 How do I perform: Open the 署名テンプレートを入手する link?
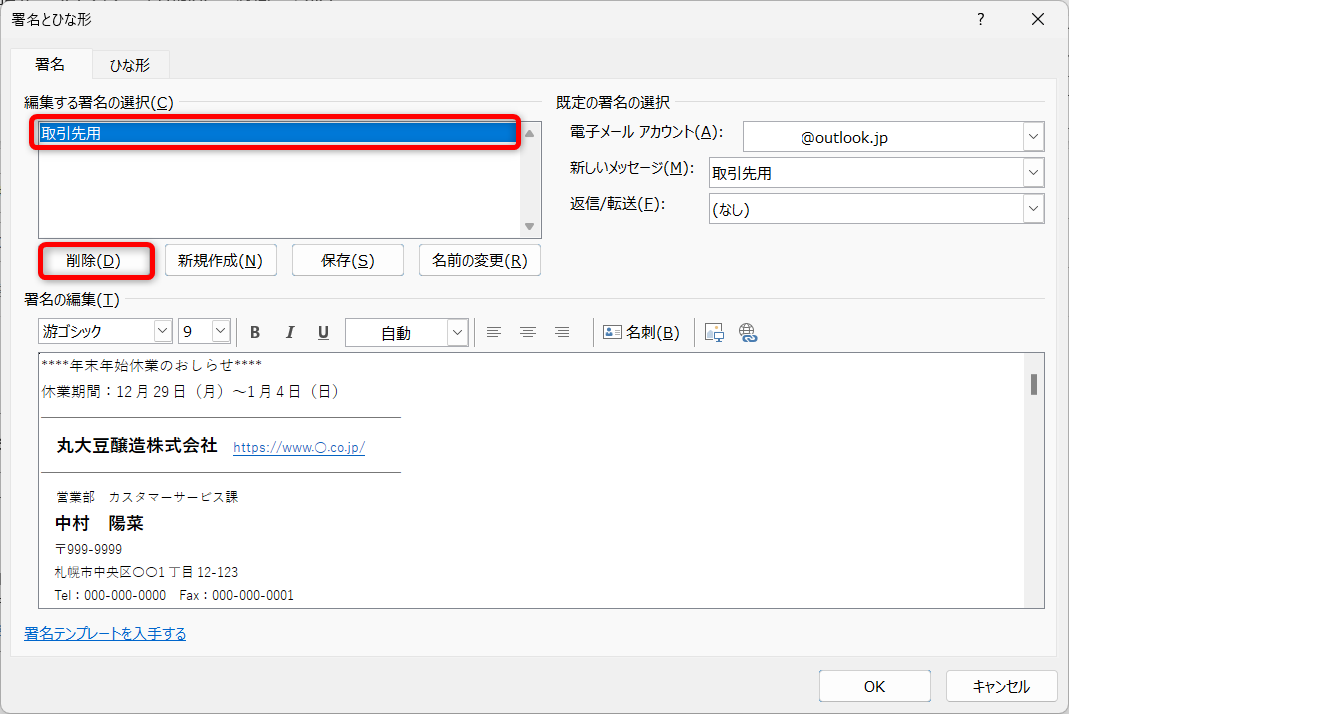coord(105,634)
